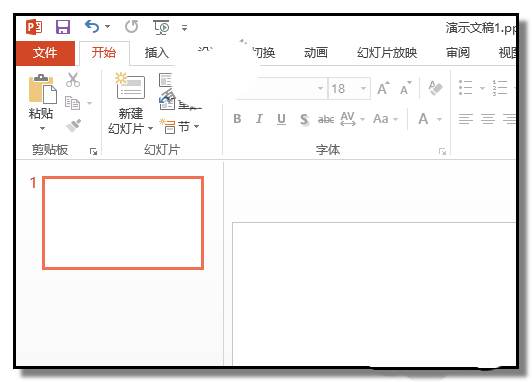Open the 文件 (File) tab
The image size is (532, 382).
click(x=45, y=53)
